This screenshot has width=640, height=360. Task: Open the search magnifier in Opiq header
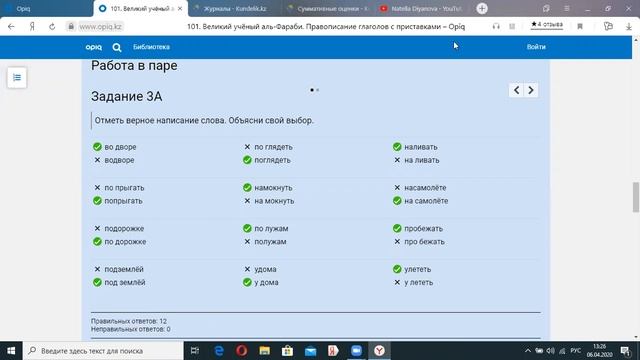[x=117, y=47]
